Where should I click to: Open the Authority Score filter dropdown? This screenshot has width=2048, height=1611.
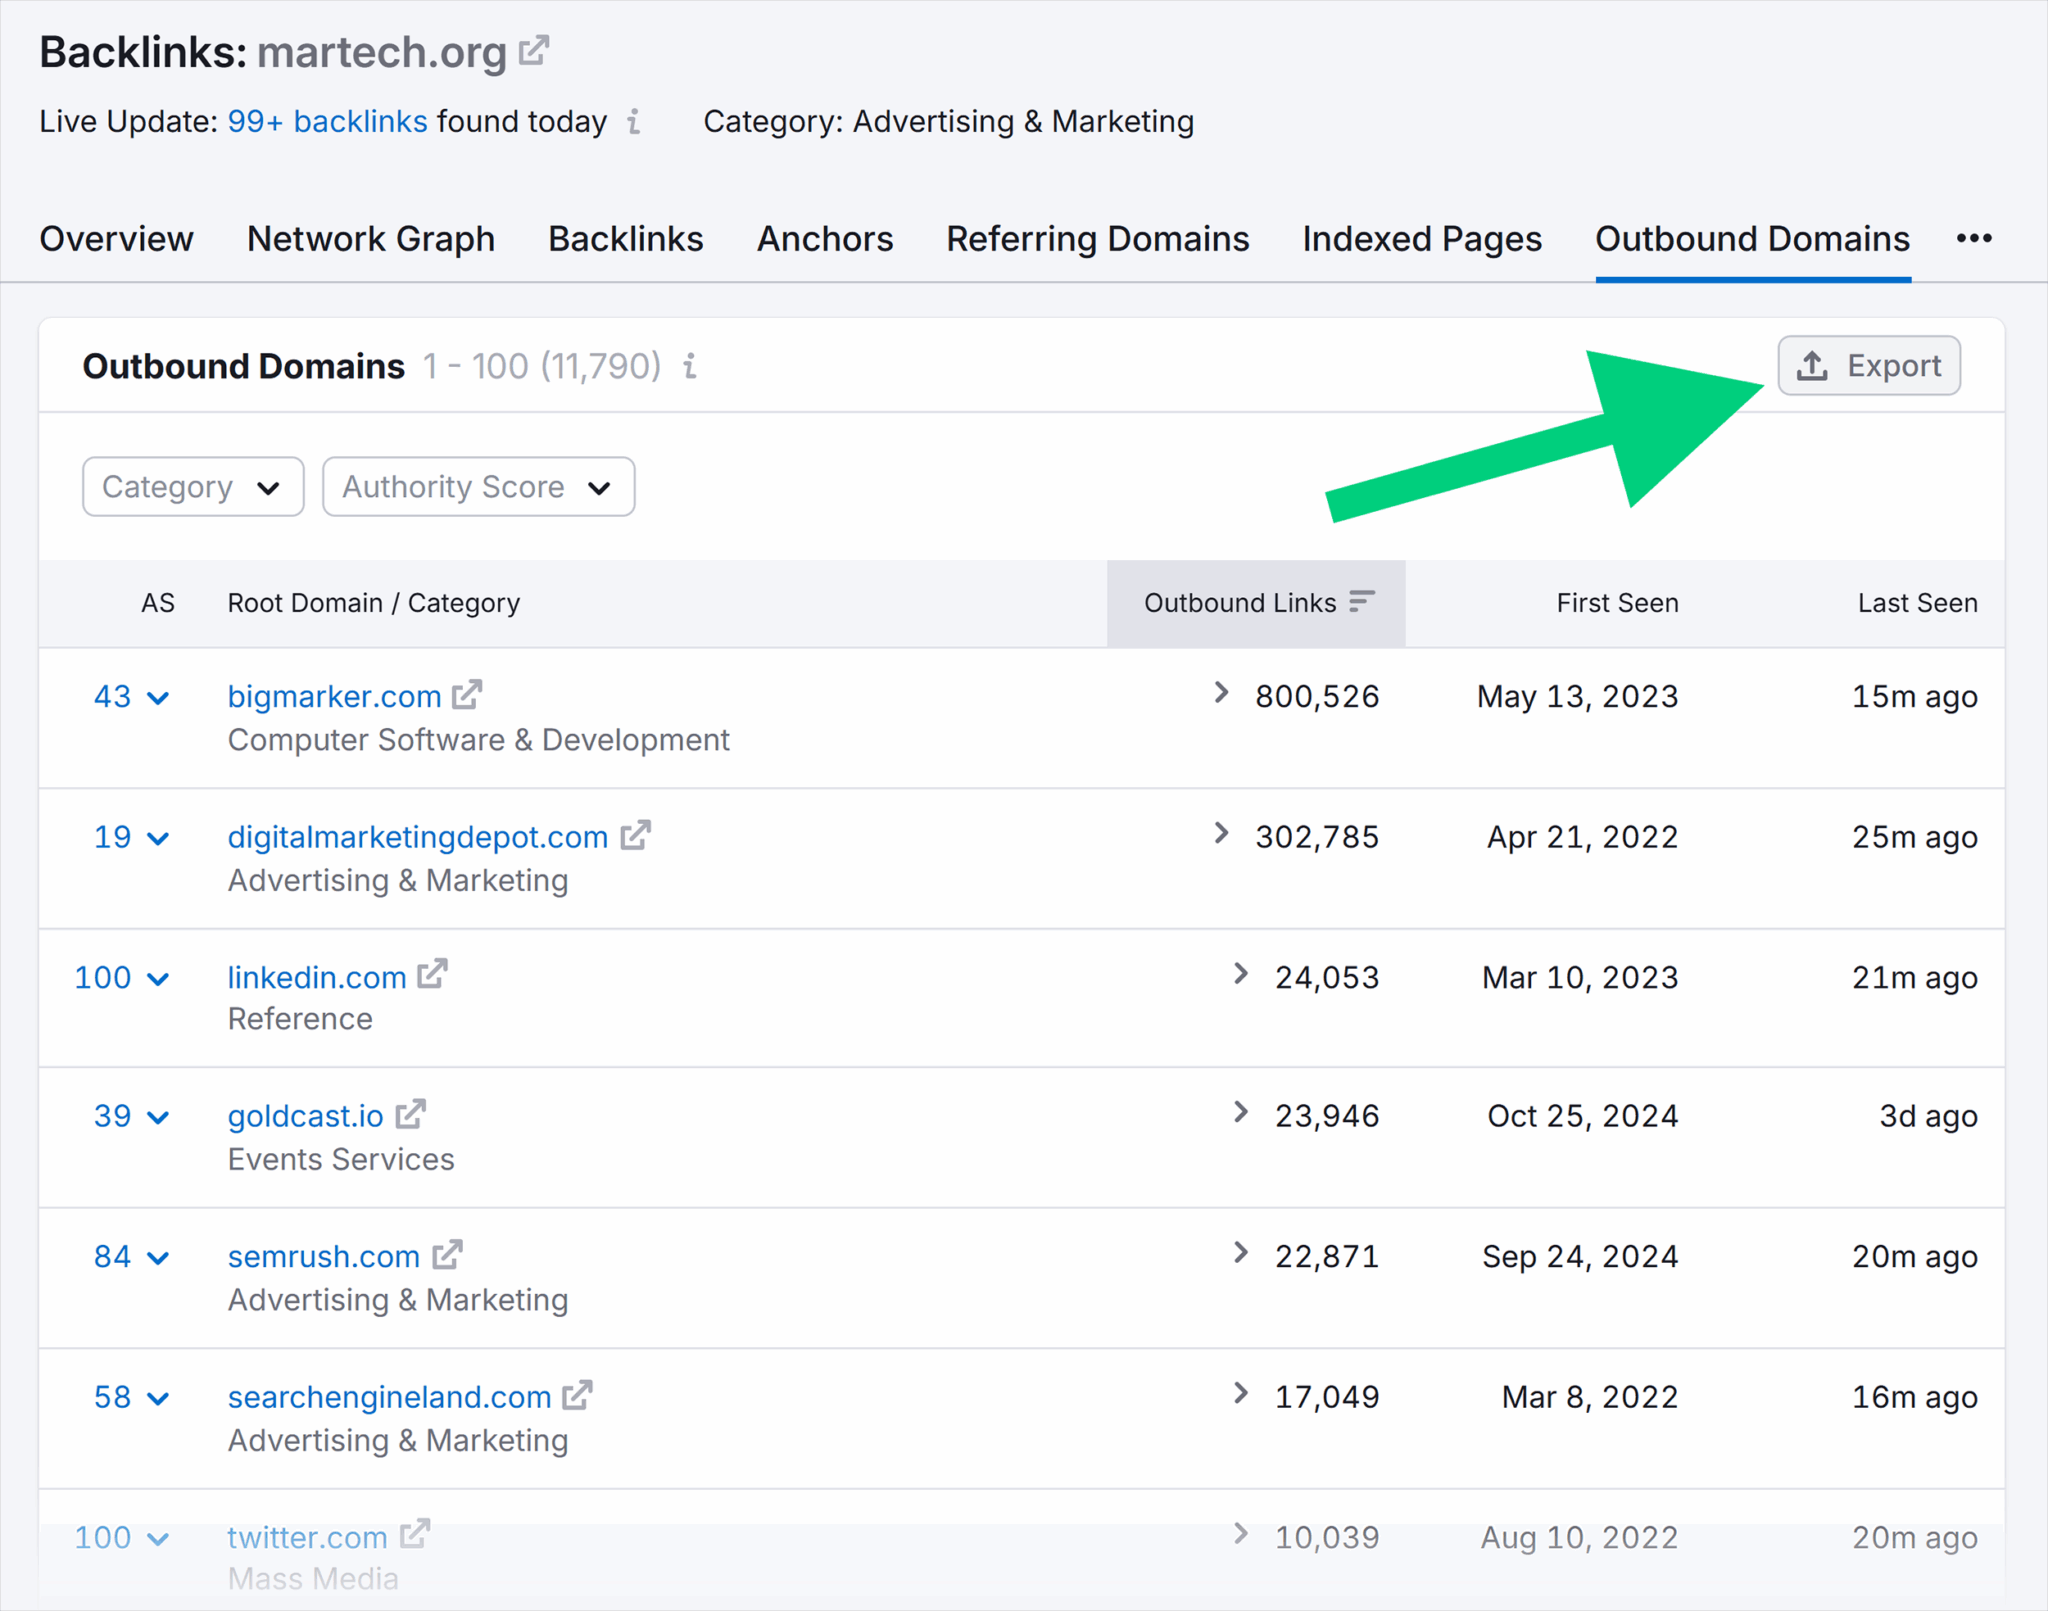click(x=478, y=487)
